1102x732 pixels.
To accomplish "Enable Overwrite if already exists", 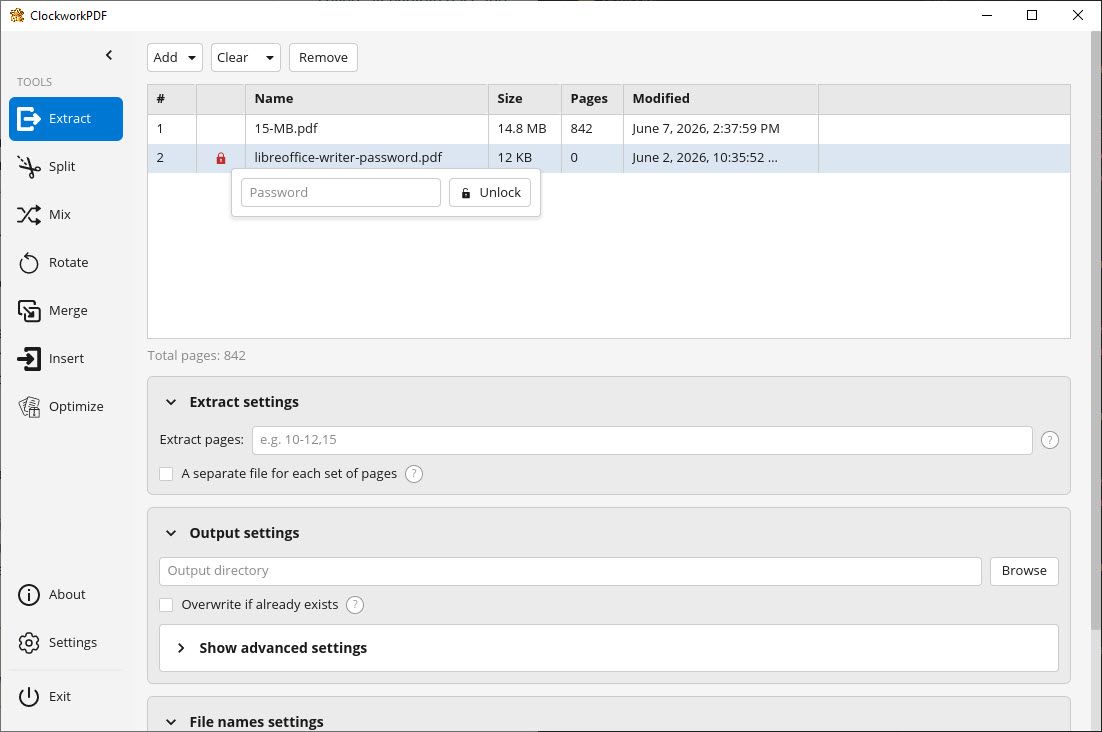I will [x=166, y=605].
